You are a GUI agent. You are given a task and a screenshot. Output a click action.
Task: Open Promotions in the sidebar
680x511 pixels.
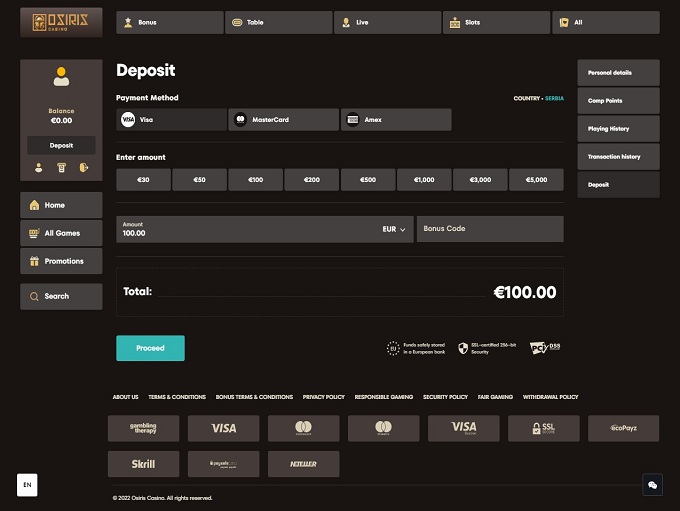61,261
